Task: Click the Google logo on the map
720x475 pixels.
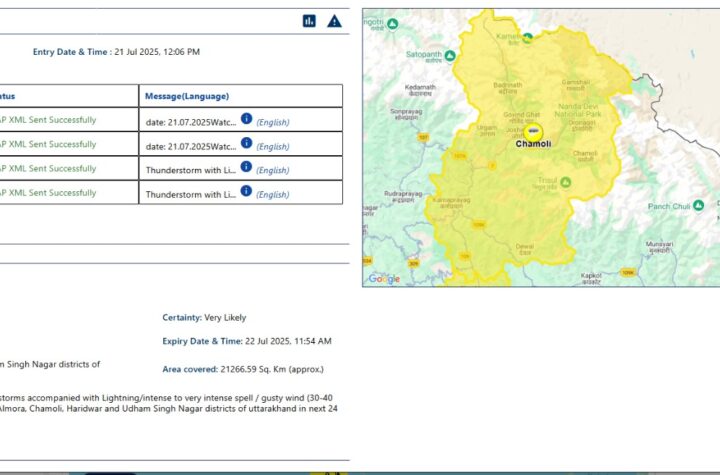Action: (x=384, y=279)
